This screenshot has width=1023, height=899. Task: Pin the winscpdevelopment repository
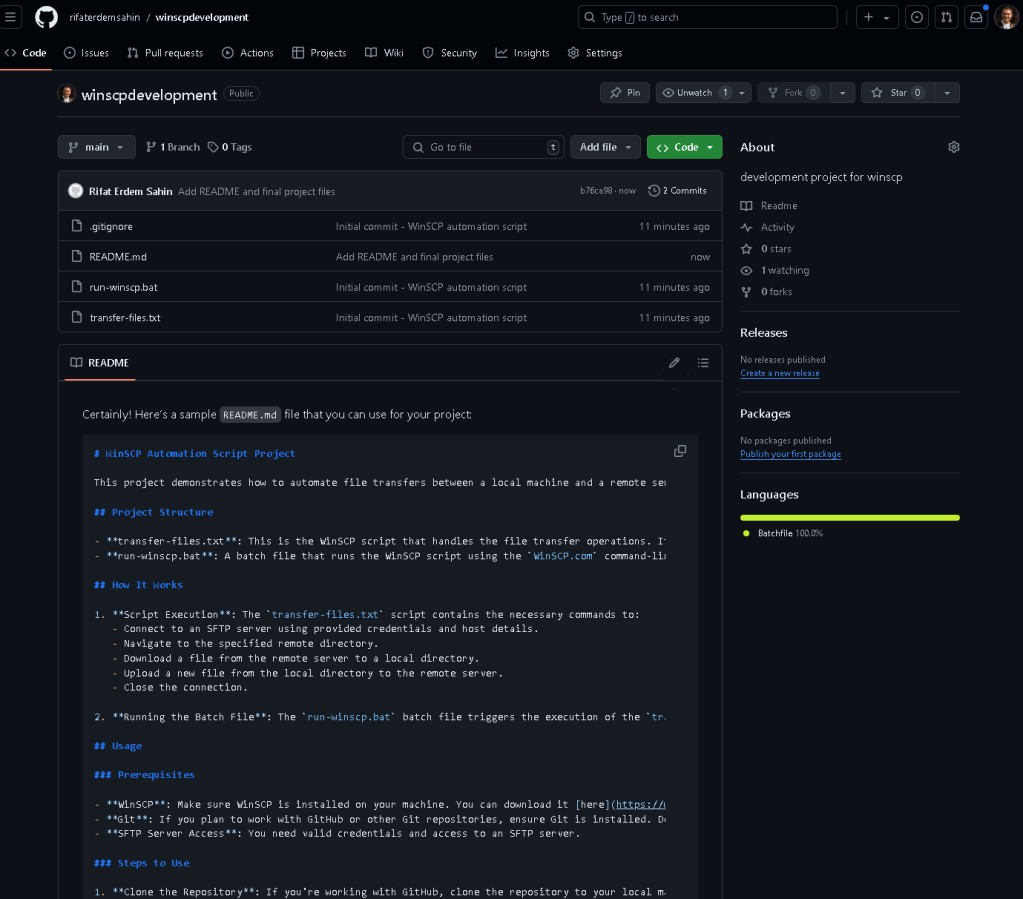click(x=625, y=93)
